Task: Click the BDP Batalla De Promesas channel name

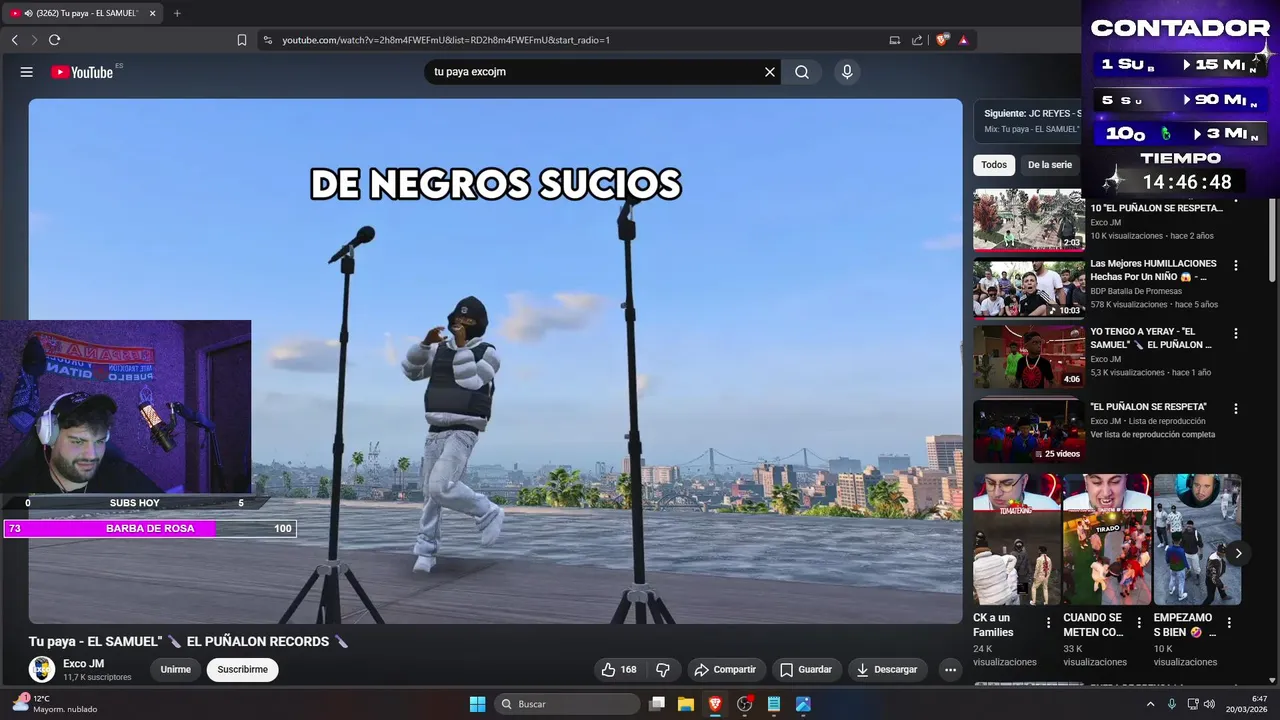Action: coord(1136,291)
